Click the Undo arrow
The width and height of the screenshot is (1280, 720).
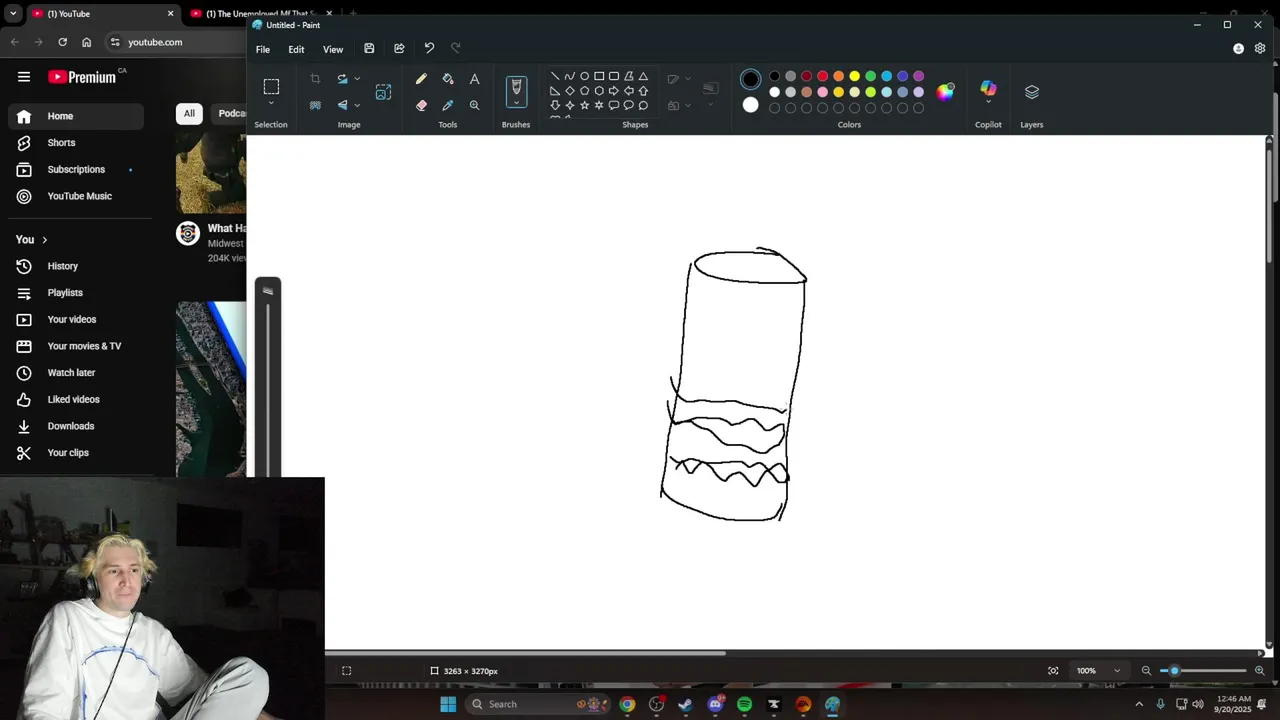pos(429,48)
